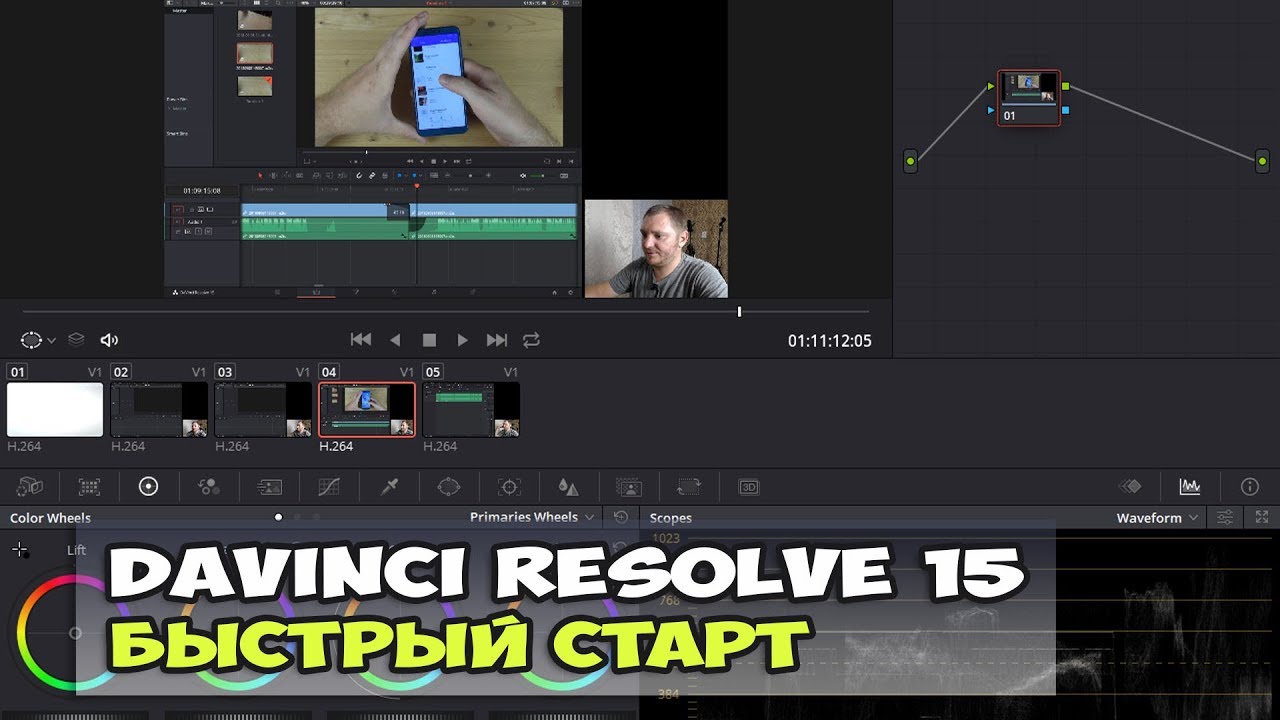Image resolution: width=1280 pixels, height=720 pixels.
Task: Click the V1 label above clip 05
Action: [x=510, y=372]
